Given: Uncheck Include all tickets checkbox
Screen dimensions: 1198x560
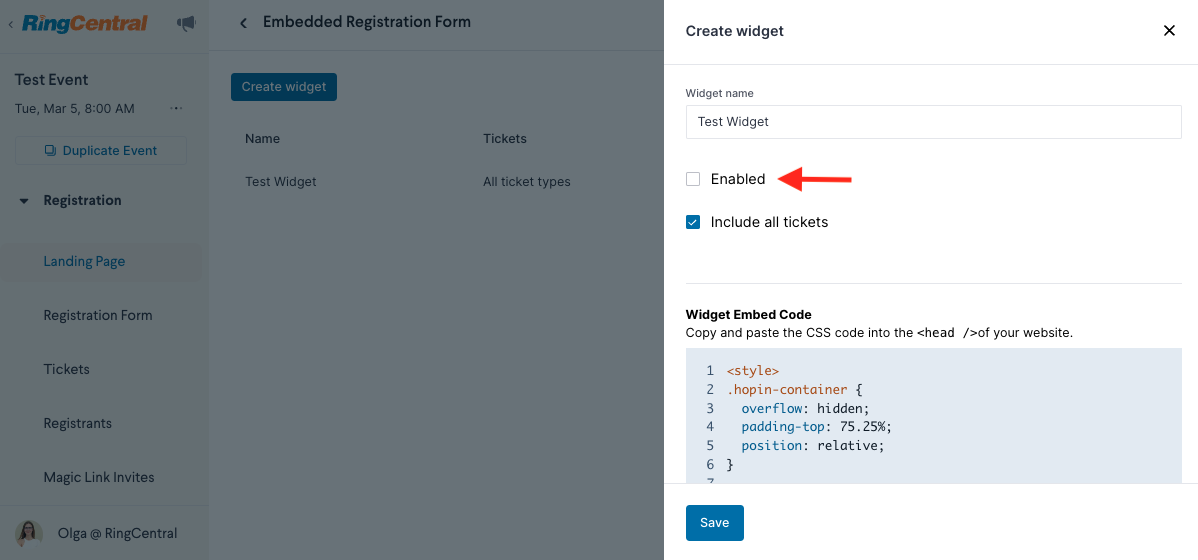Looking at the screenshot, I should point(693,222).
